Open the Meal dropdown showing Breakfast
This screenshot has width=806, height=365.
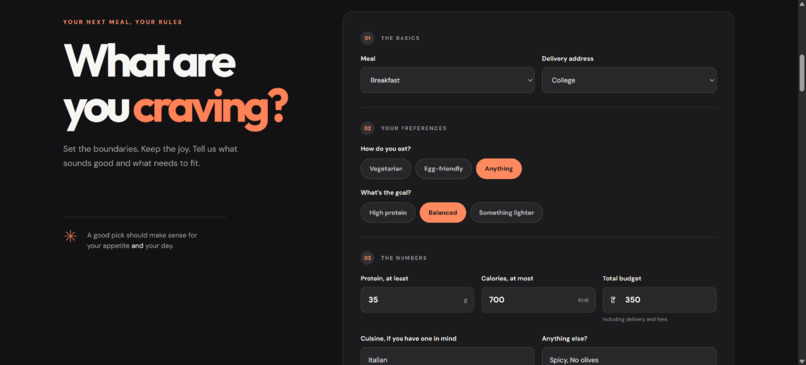pos(447,80)
